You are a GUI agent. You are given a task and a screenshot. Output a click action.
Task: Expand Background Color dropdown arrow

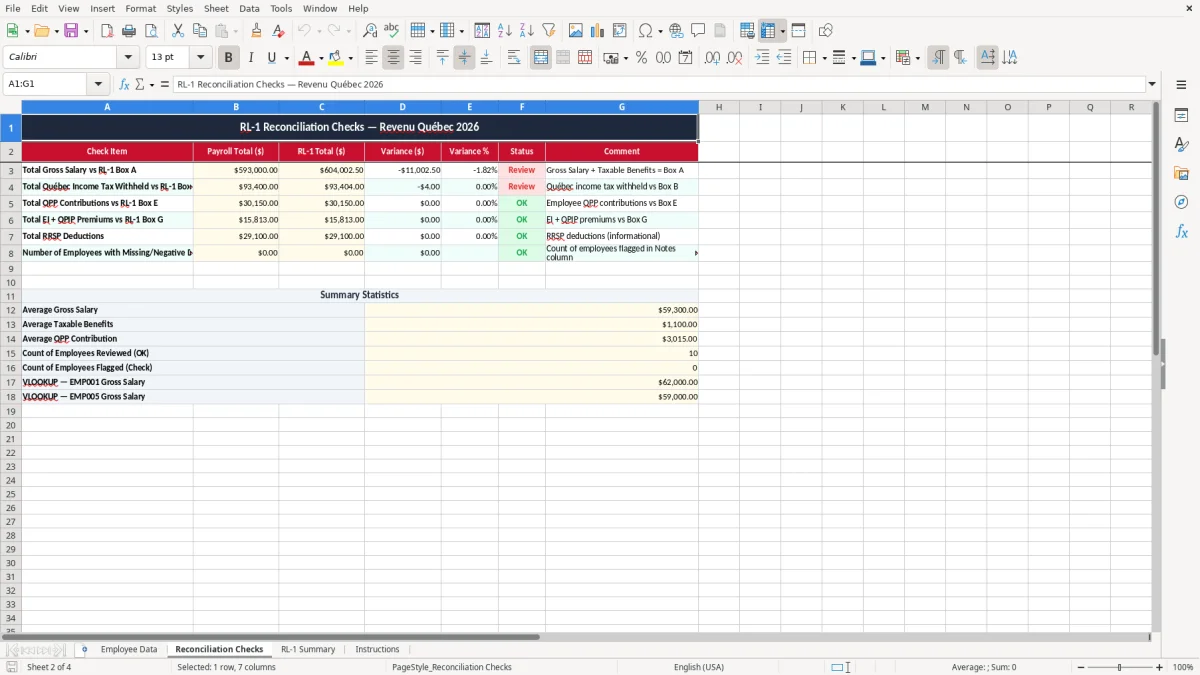[x=350, y=58]
